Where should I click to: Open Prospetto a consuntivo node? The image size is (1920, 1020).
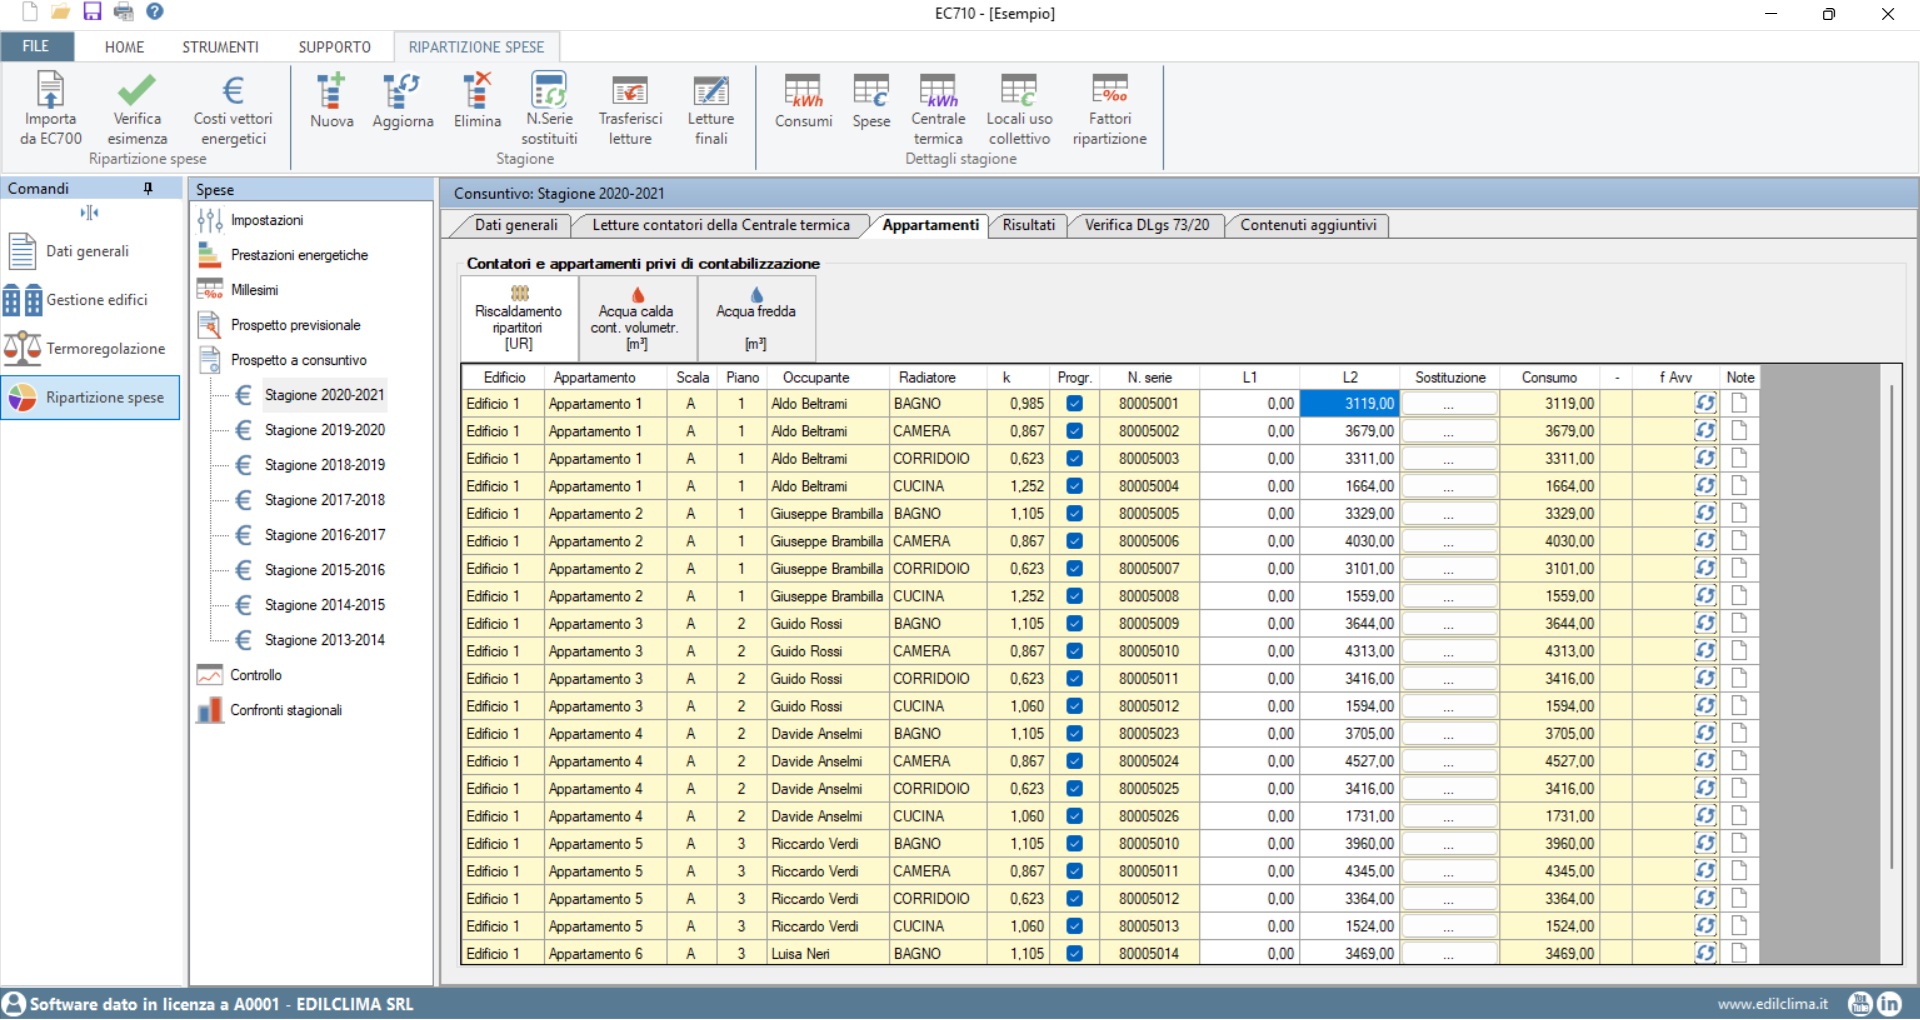click(x=298, y=360)
